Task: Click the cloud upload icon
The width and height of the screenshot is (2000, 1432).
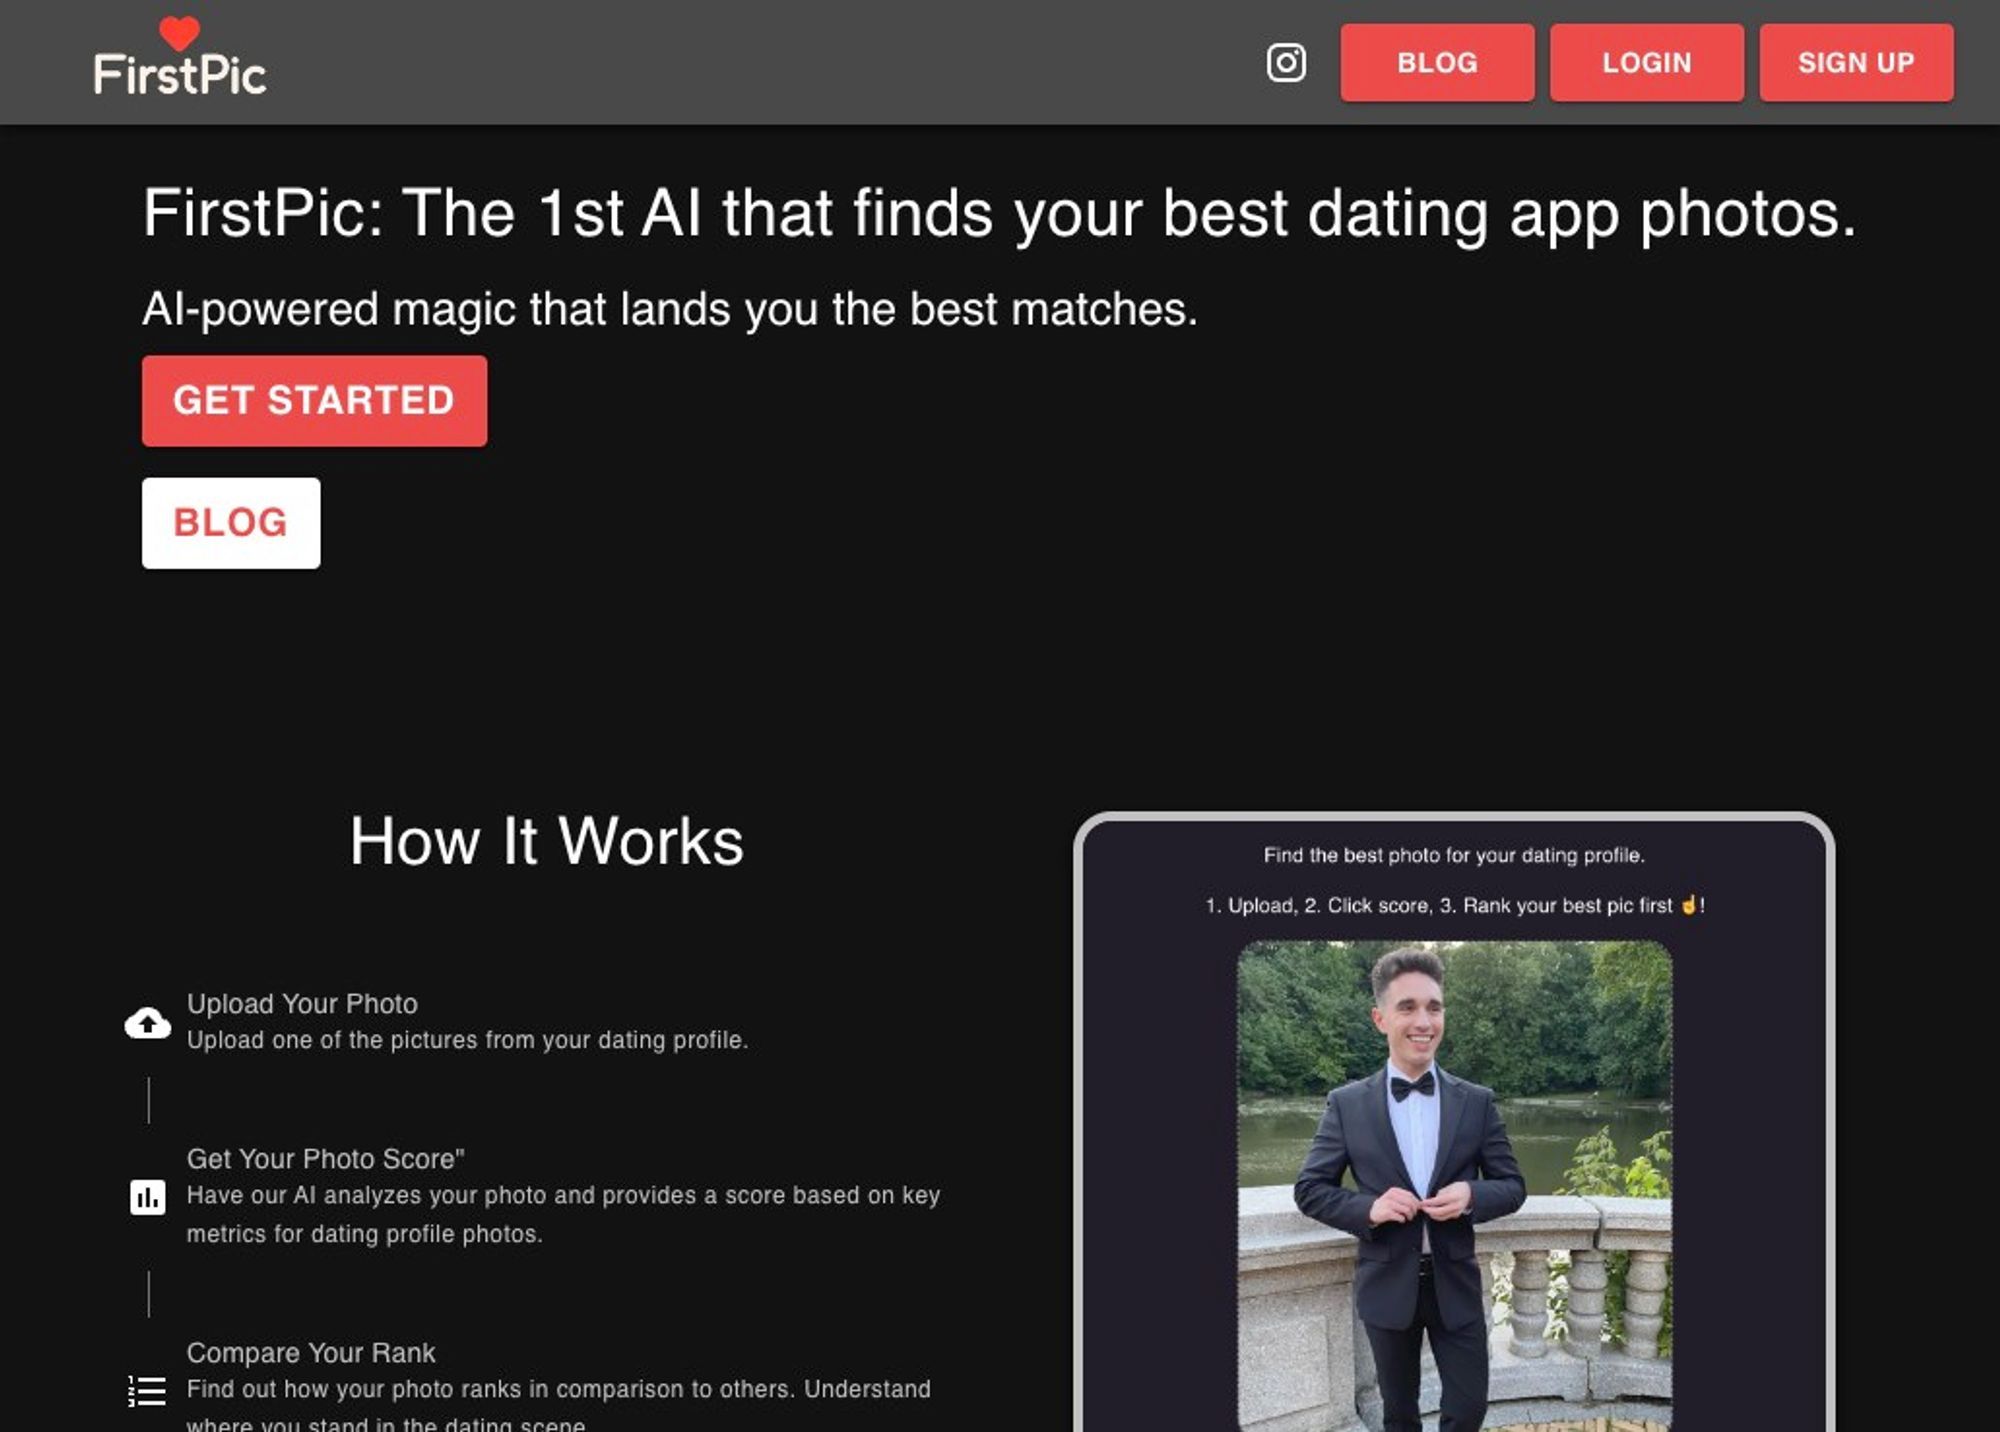Action: [148, 1022]
